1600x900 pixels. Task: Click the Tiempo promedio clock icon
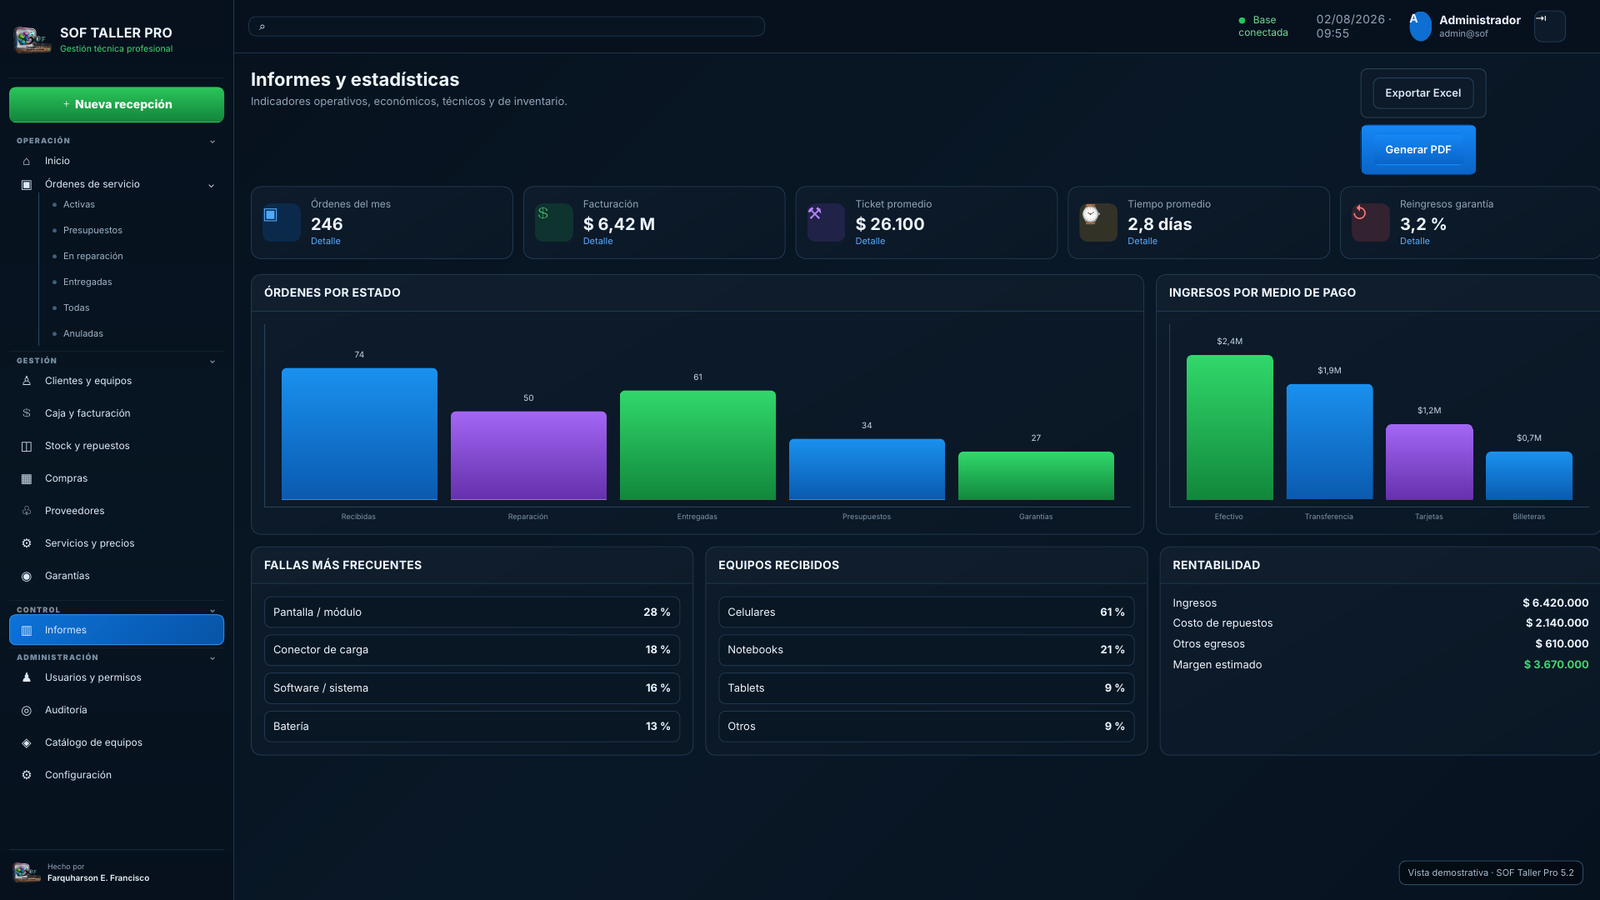(1098, 222)
